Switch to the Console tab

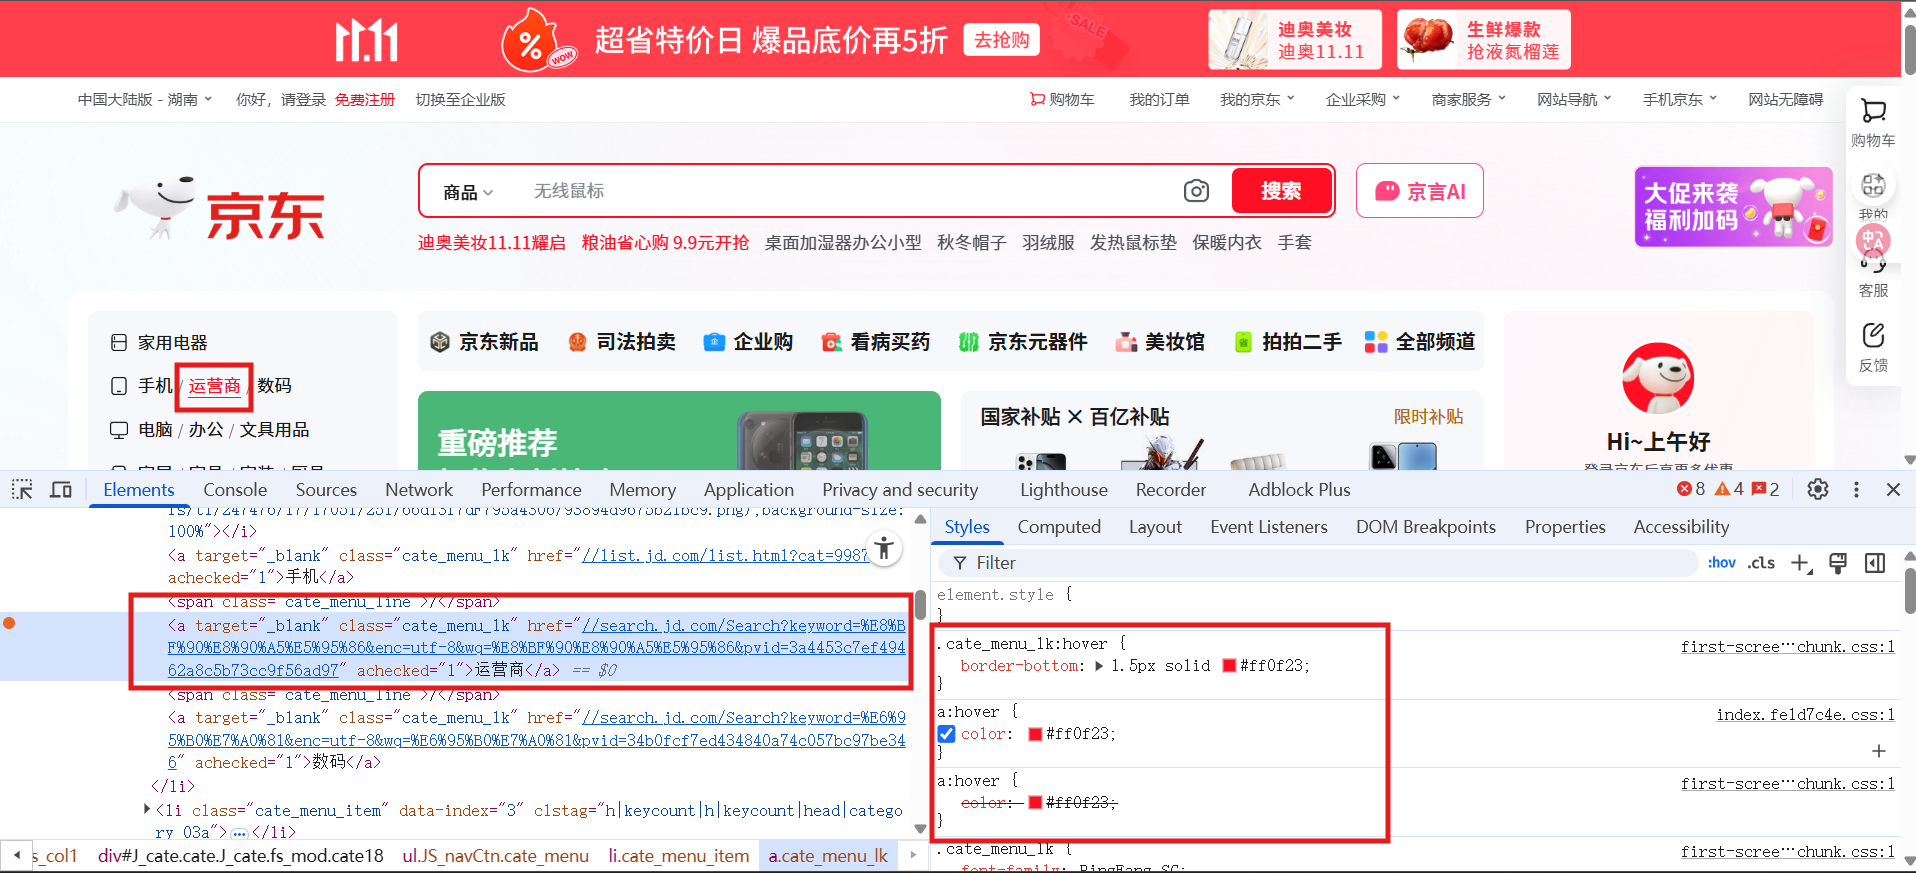click(x=235, y=489)
